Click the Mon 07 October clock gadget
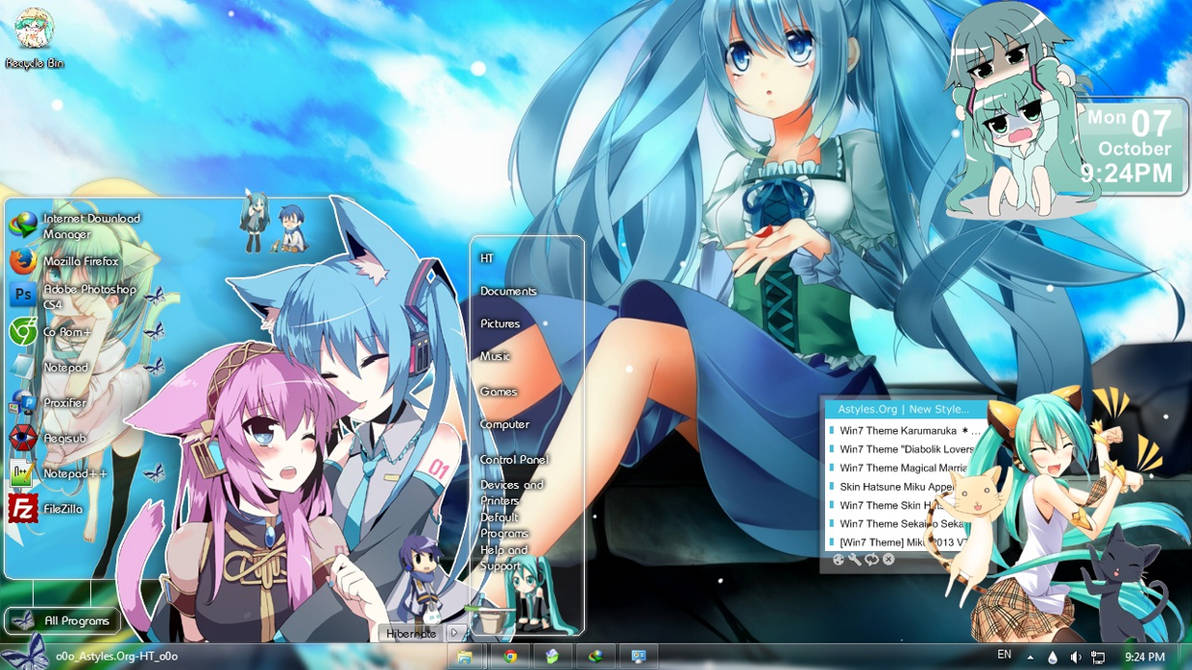 pos(1132,147)
